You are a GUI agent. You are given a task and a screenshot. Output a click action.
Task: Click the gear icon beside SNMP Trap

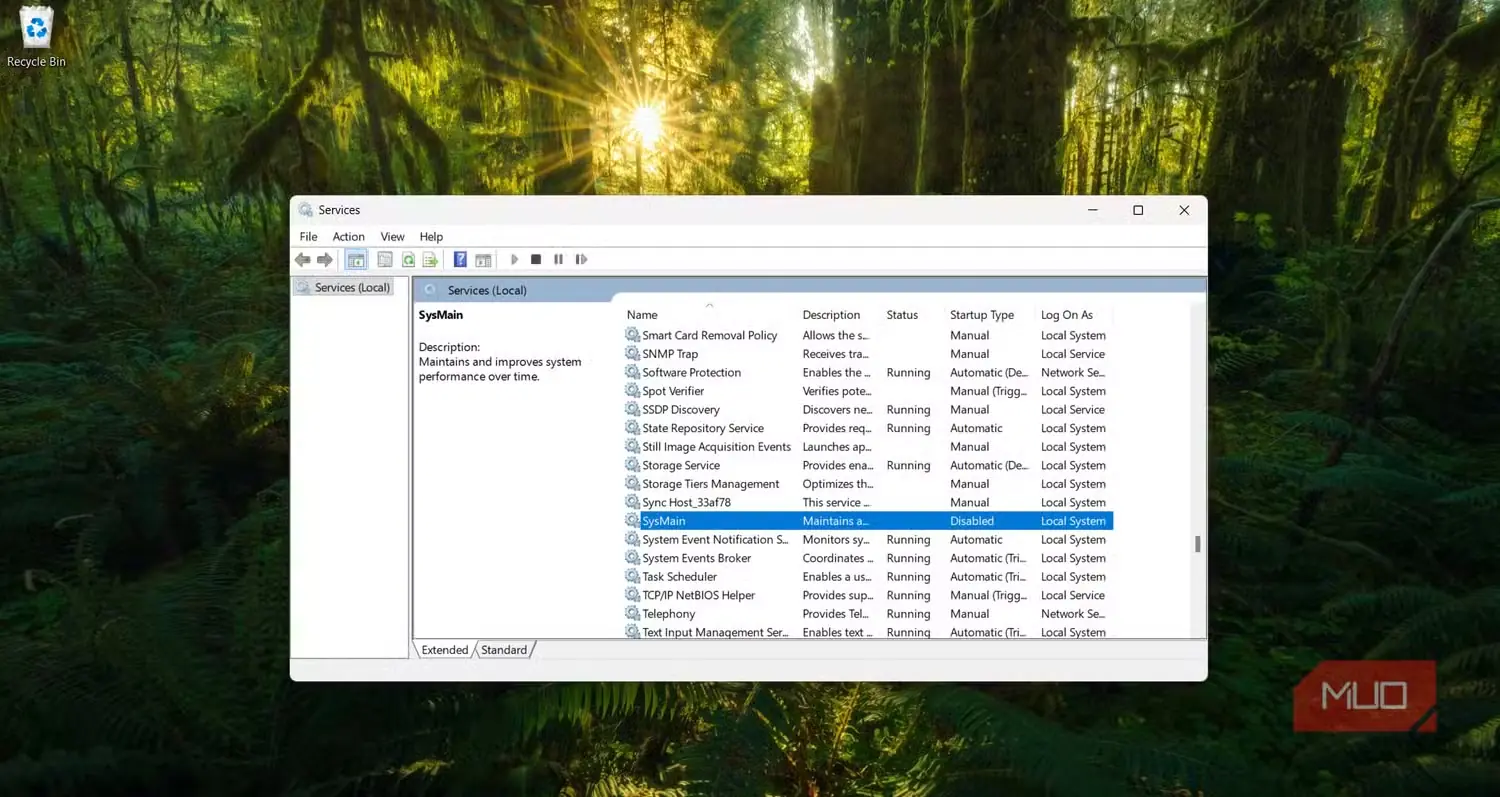[632, 354]
